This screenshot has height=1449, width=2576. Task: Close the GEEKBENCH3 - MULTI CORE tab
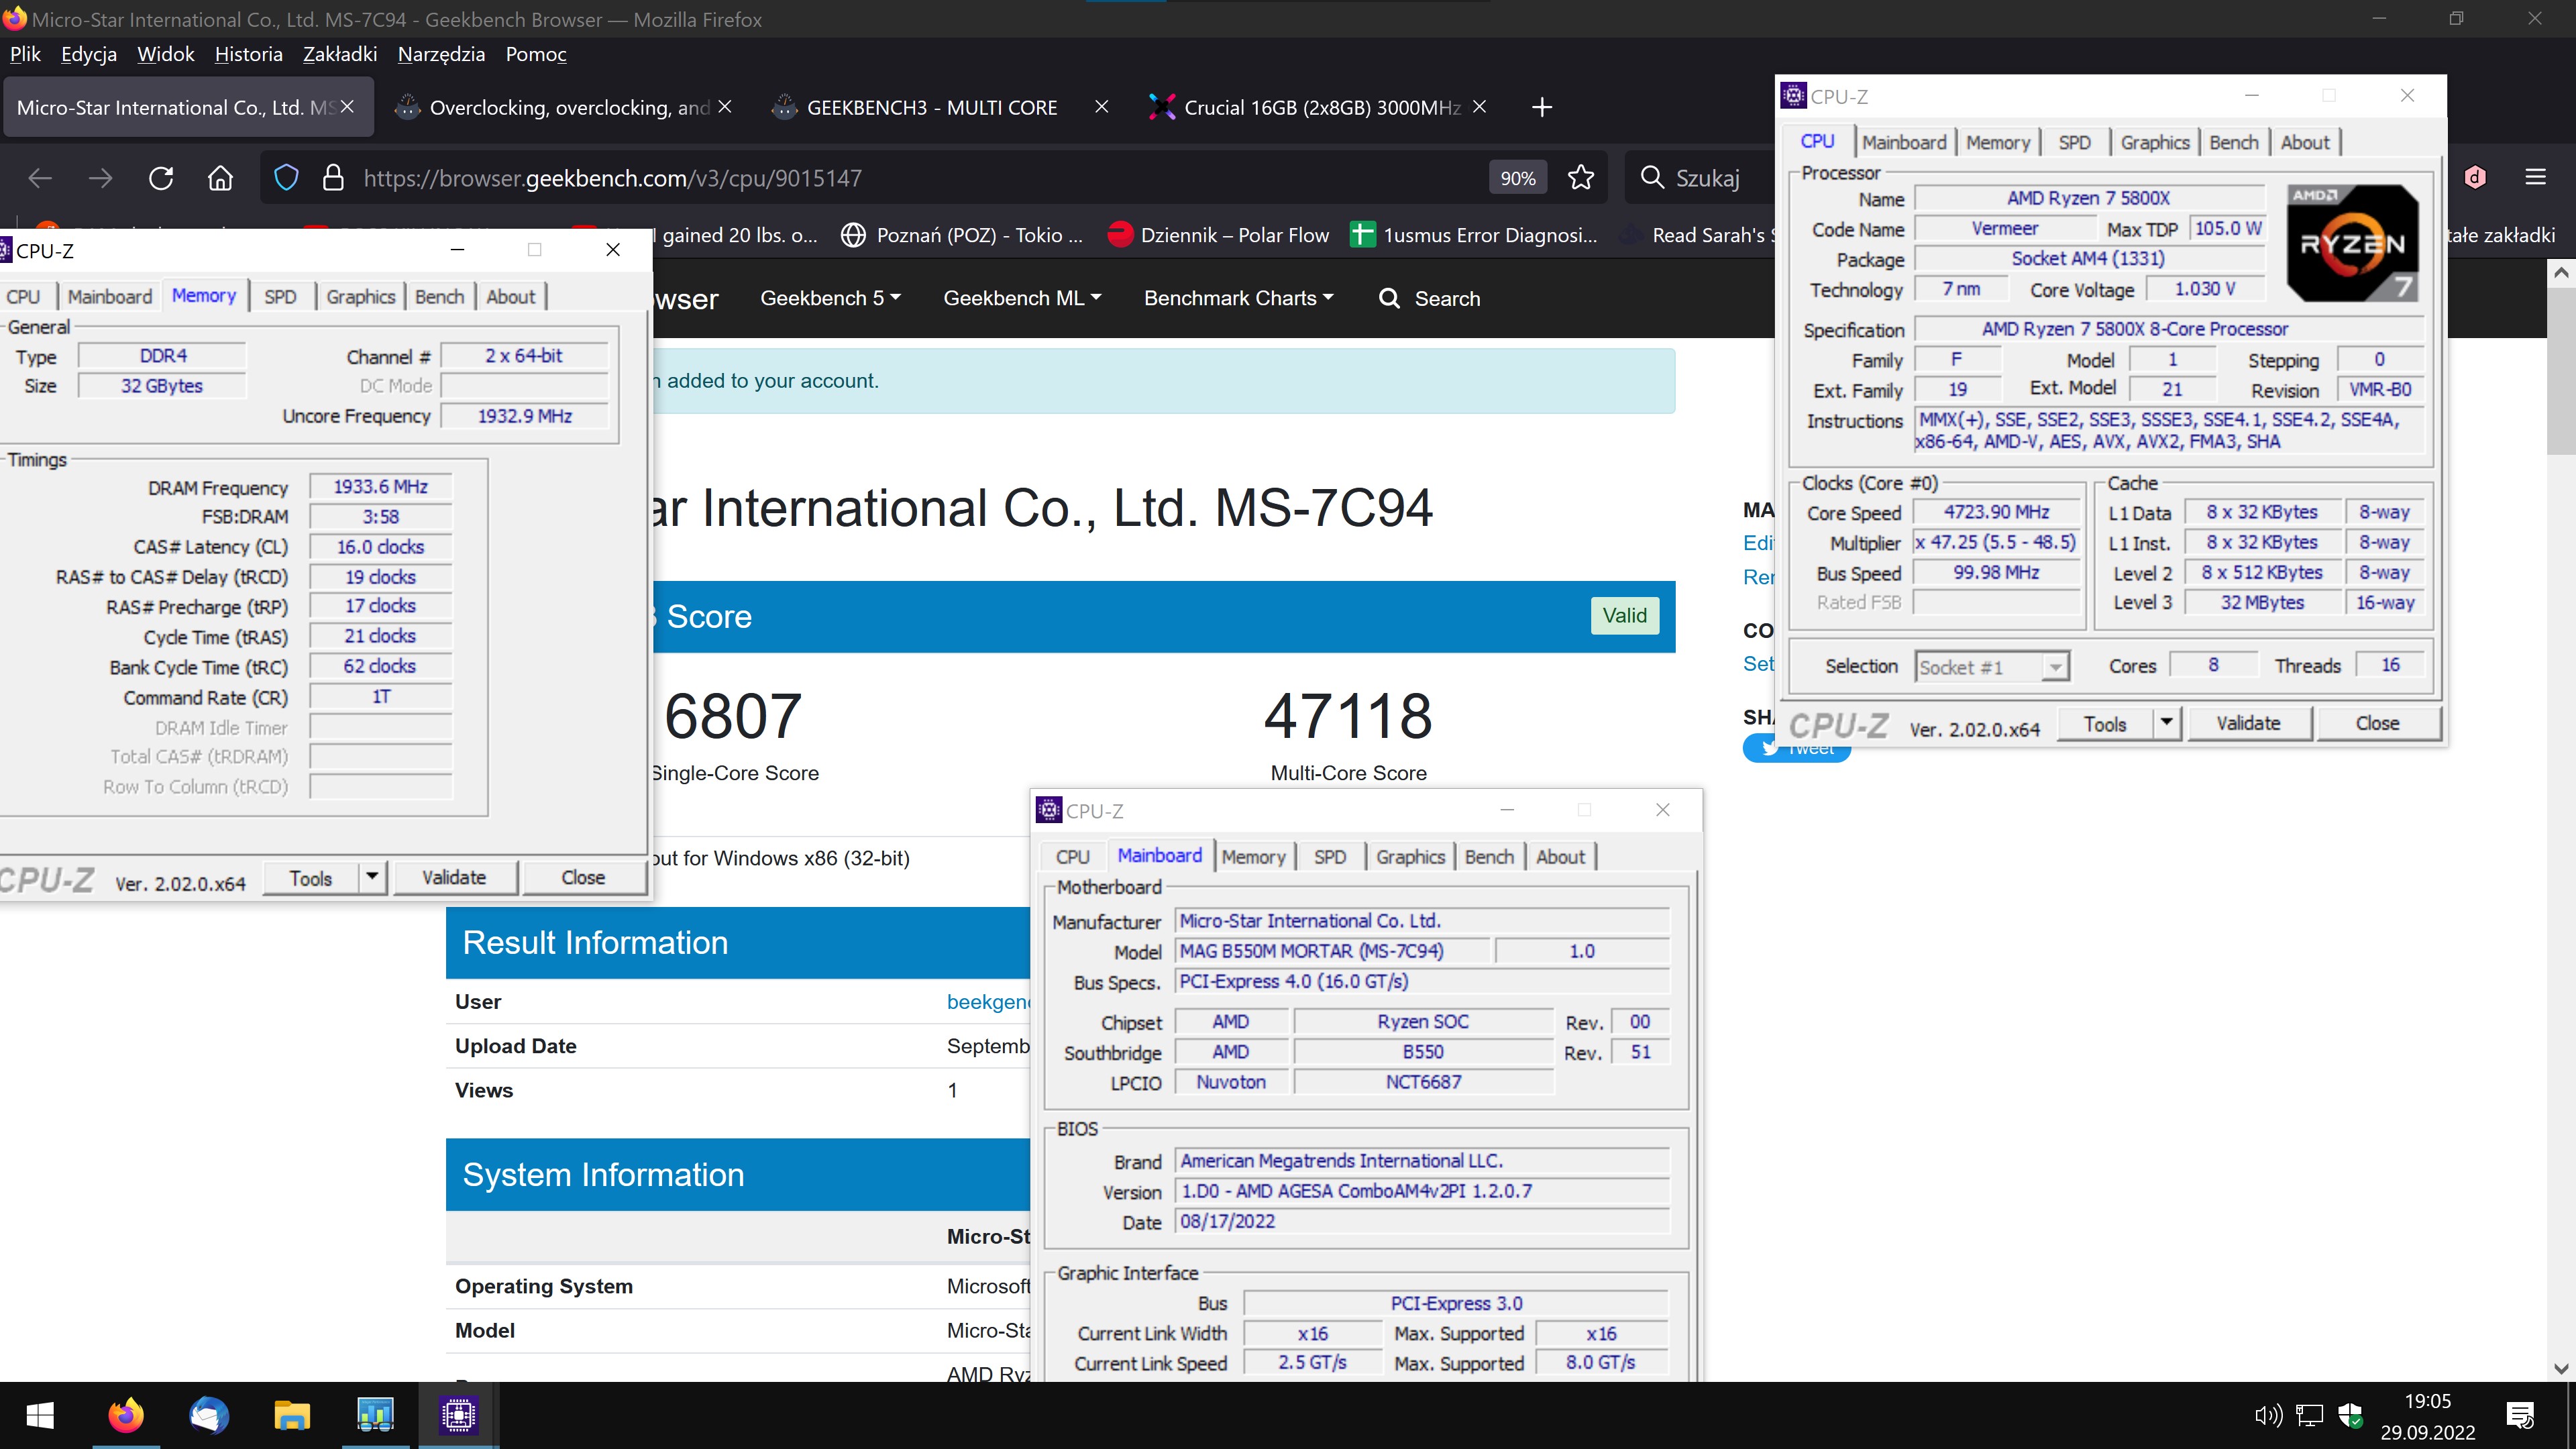1101,106
